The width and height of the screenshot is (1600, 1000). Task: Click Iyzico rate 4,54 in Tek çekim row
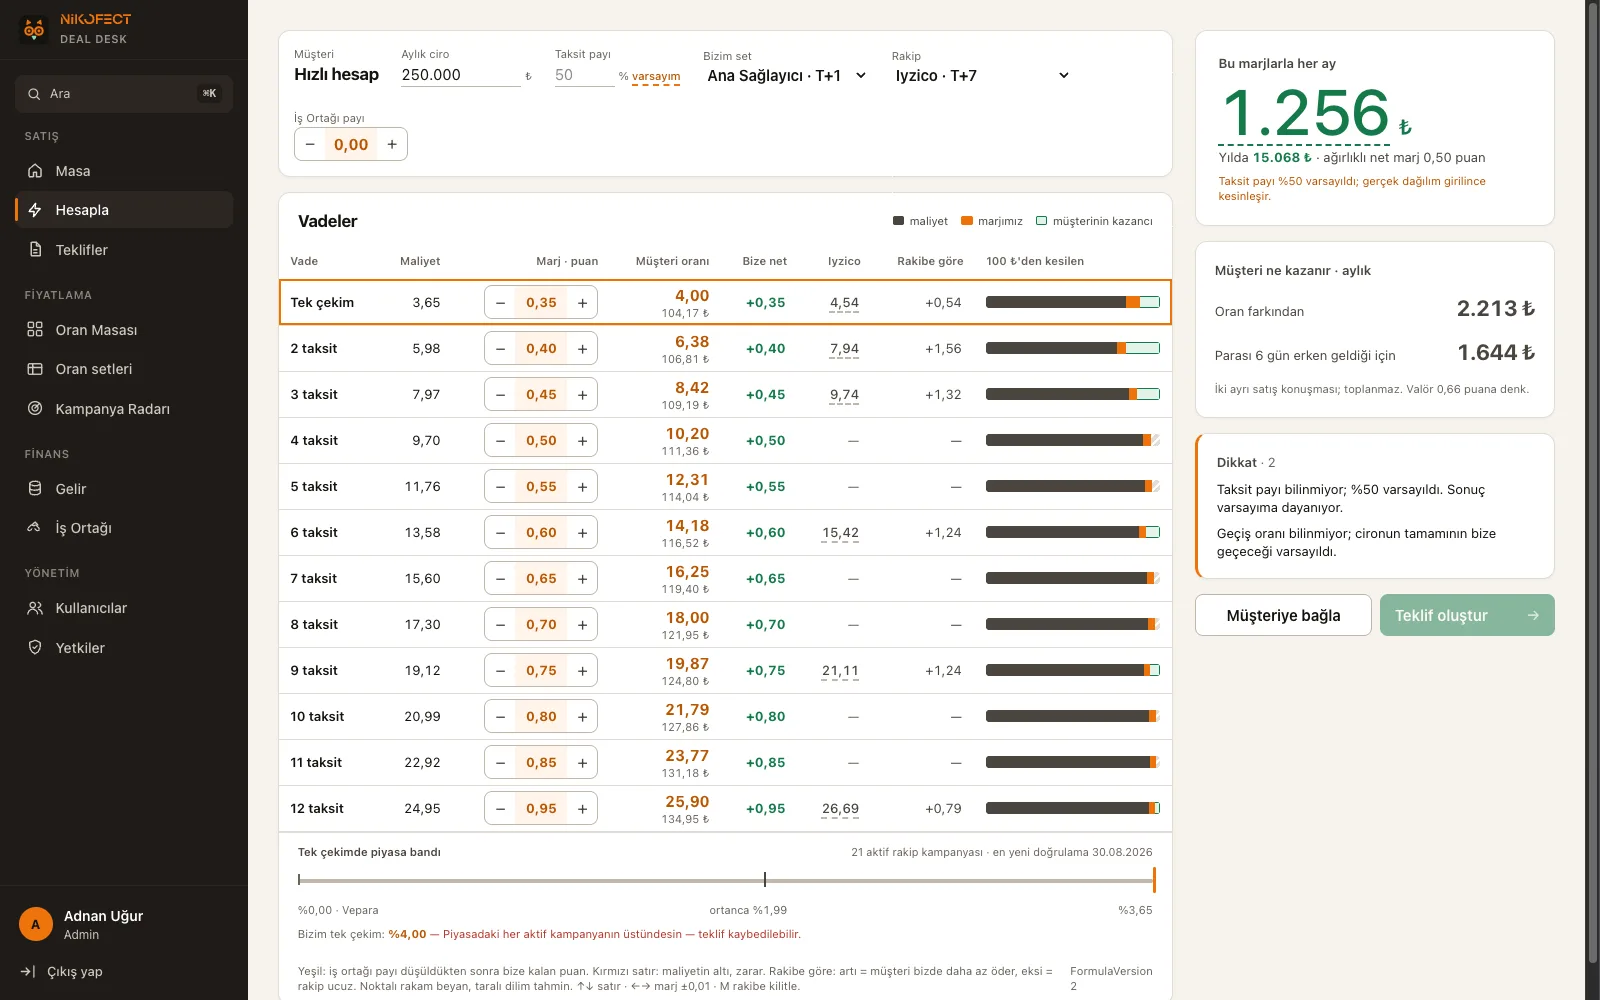pos(844,303)
